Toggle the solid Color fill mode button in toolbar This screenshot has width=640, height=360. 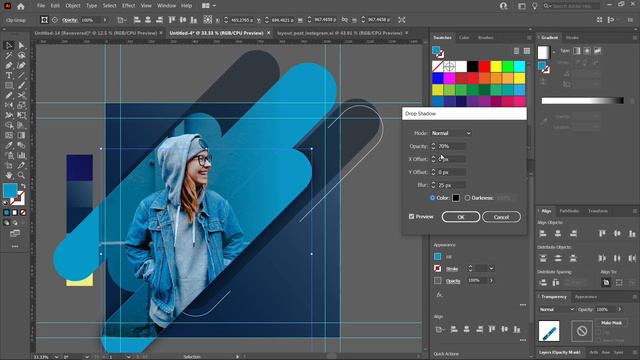pyautogui.click(x=7, y=213)
